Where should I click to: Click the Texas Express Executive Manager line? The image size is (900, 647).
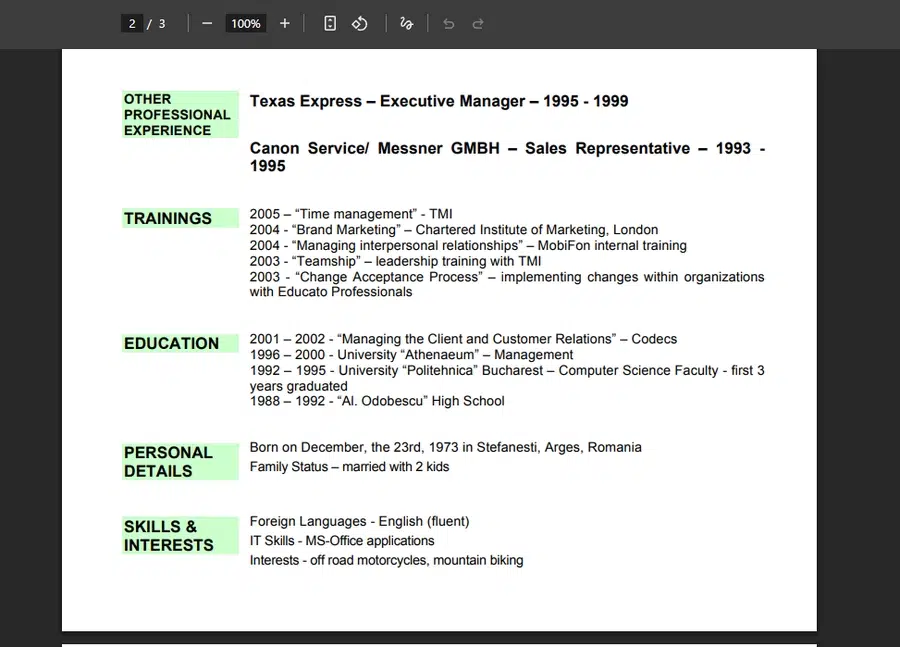(x=439, y=101)
